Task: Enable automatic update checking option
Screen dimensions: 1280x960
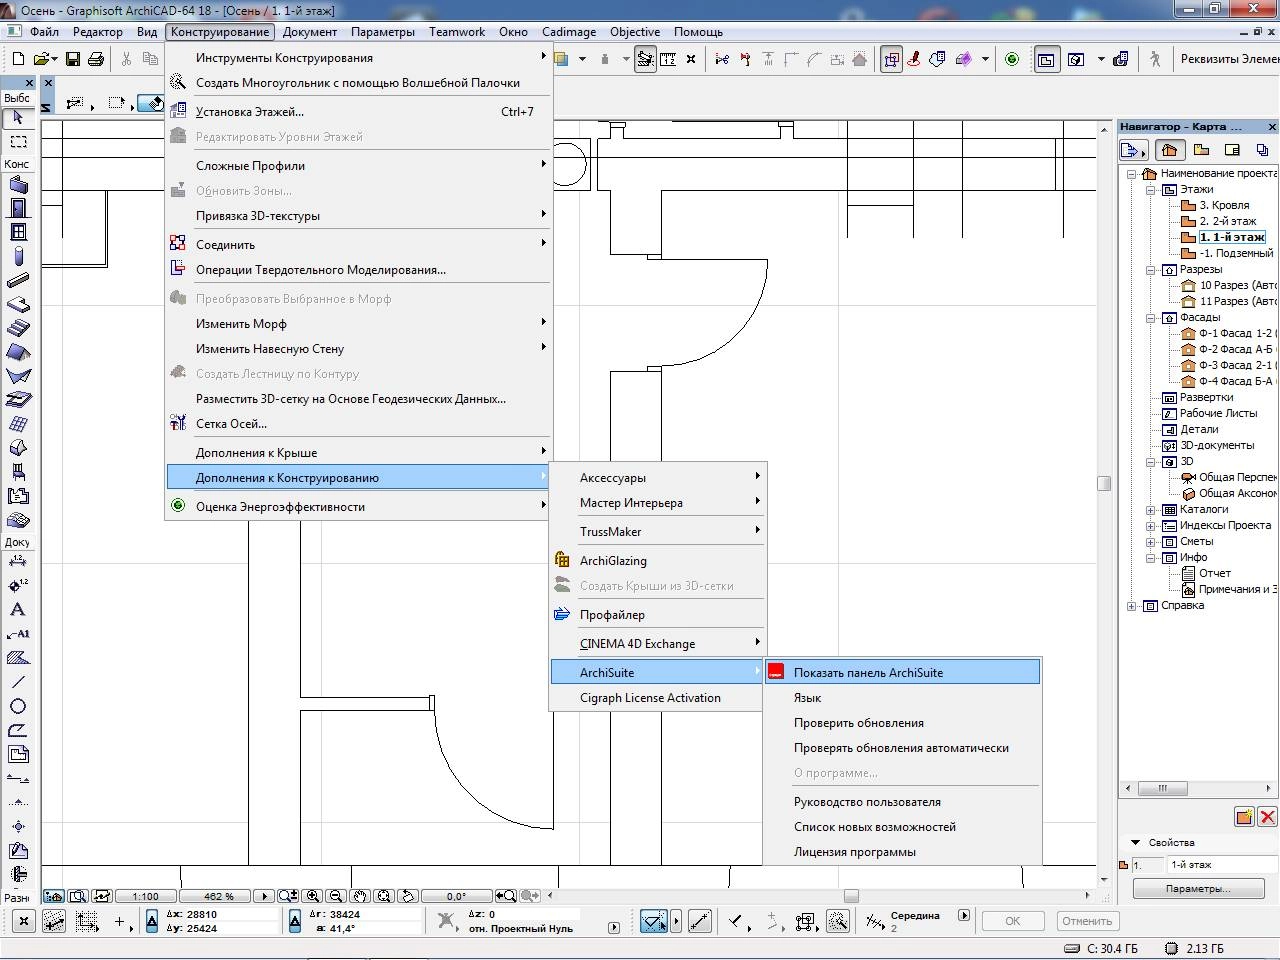Action: point(901,748)
